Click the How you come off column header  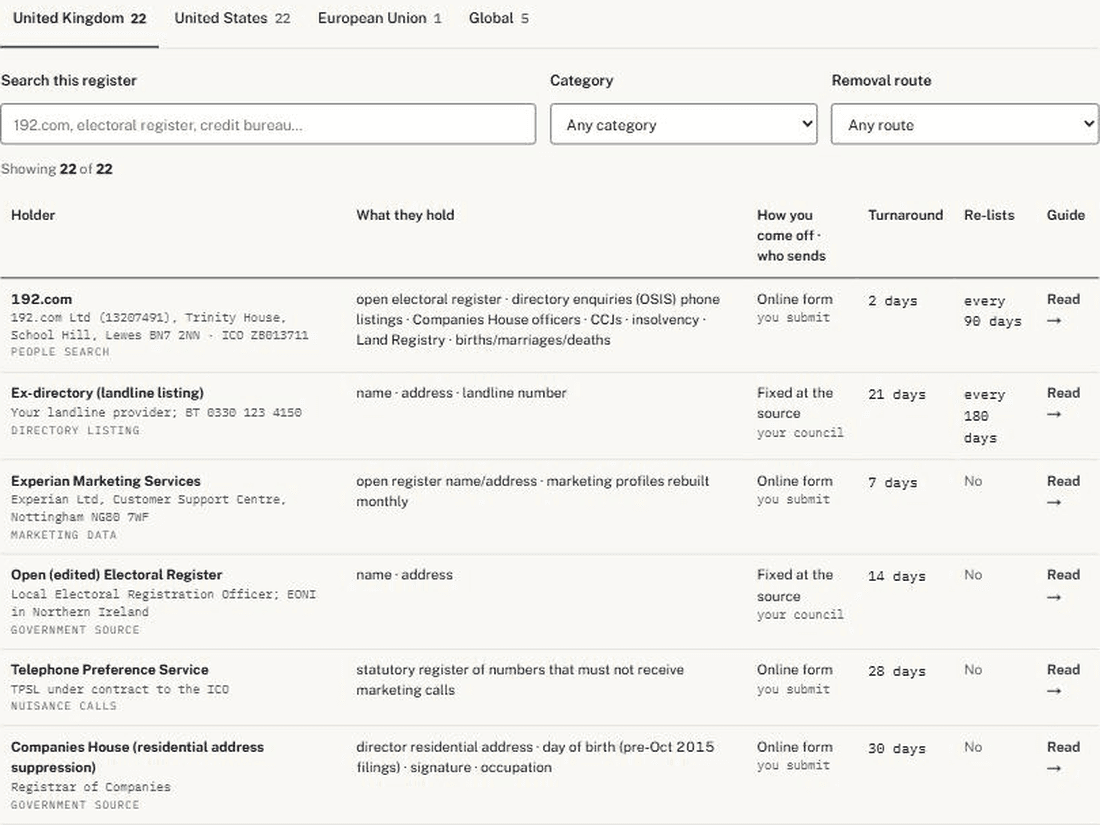point(791,235)
